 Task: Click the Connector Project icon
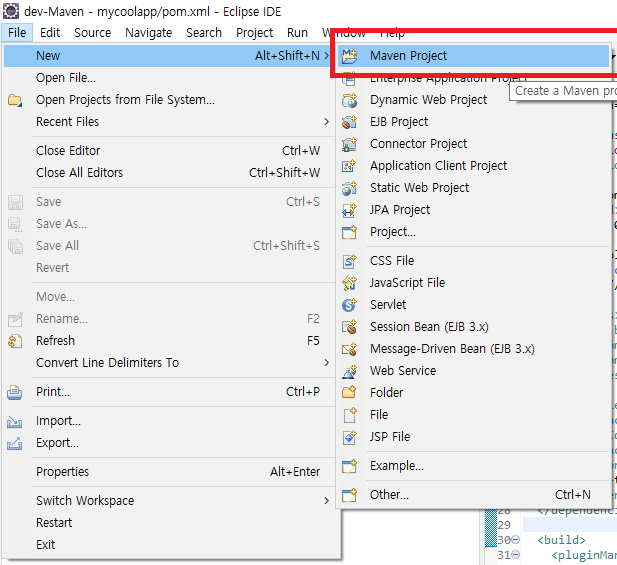pos(349,144)
